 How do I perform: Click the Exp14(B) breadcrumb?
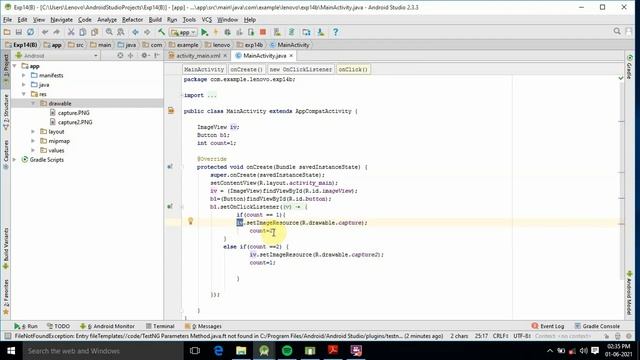[21, 45]
